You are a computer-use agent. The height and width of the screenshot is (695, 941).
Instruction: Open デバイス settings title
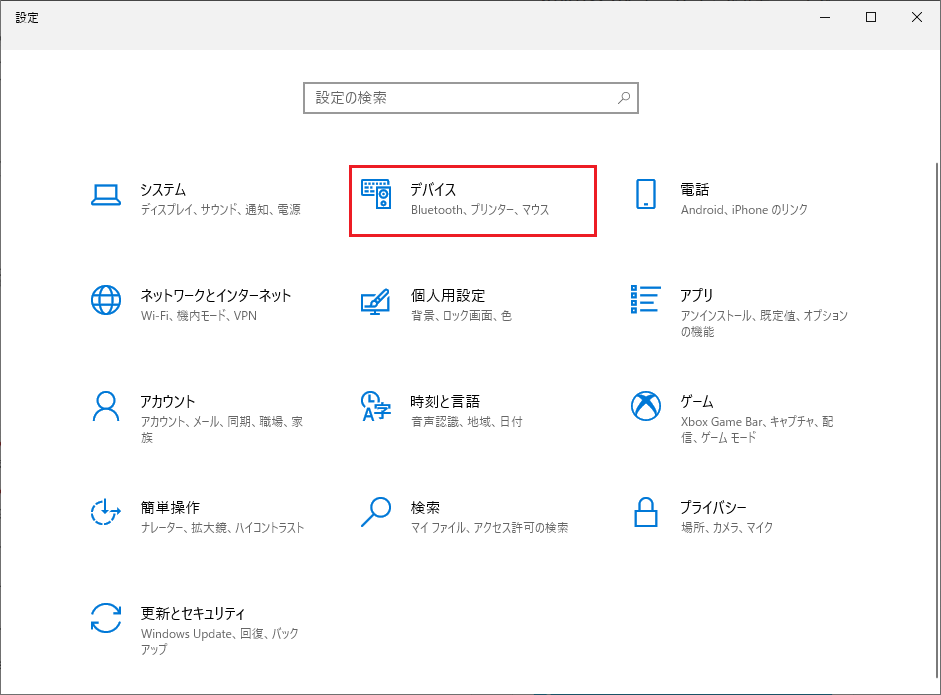pos(433,190)
